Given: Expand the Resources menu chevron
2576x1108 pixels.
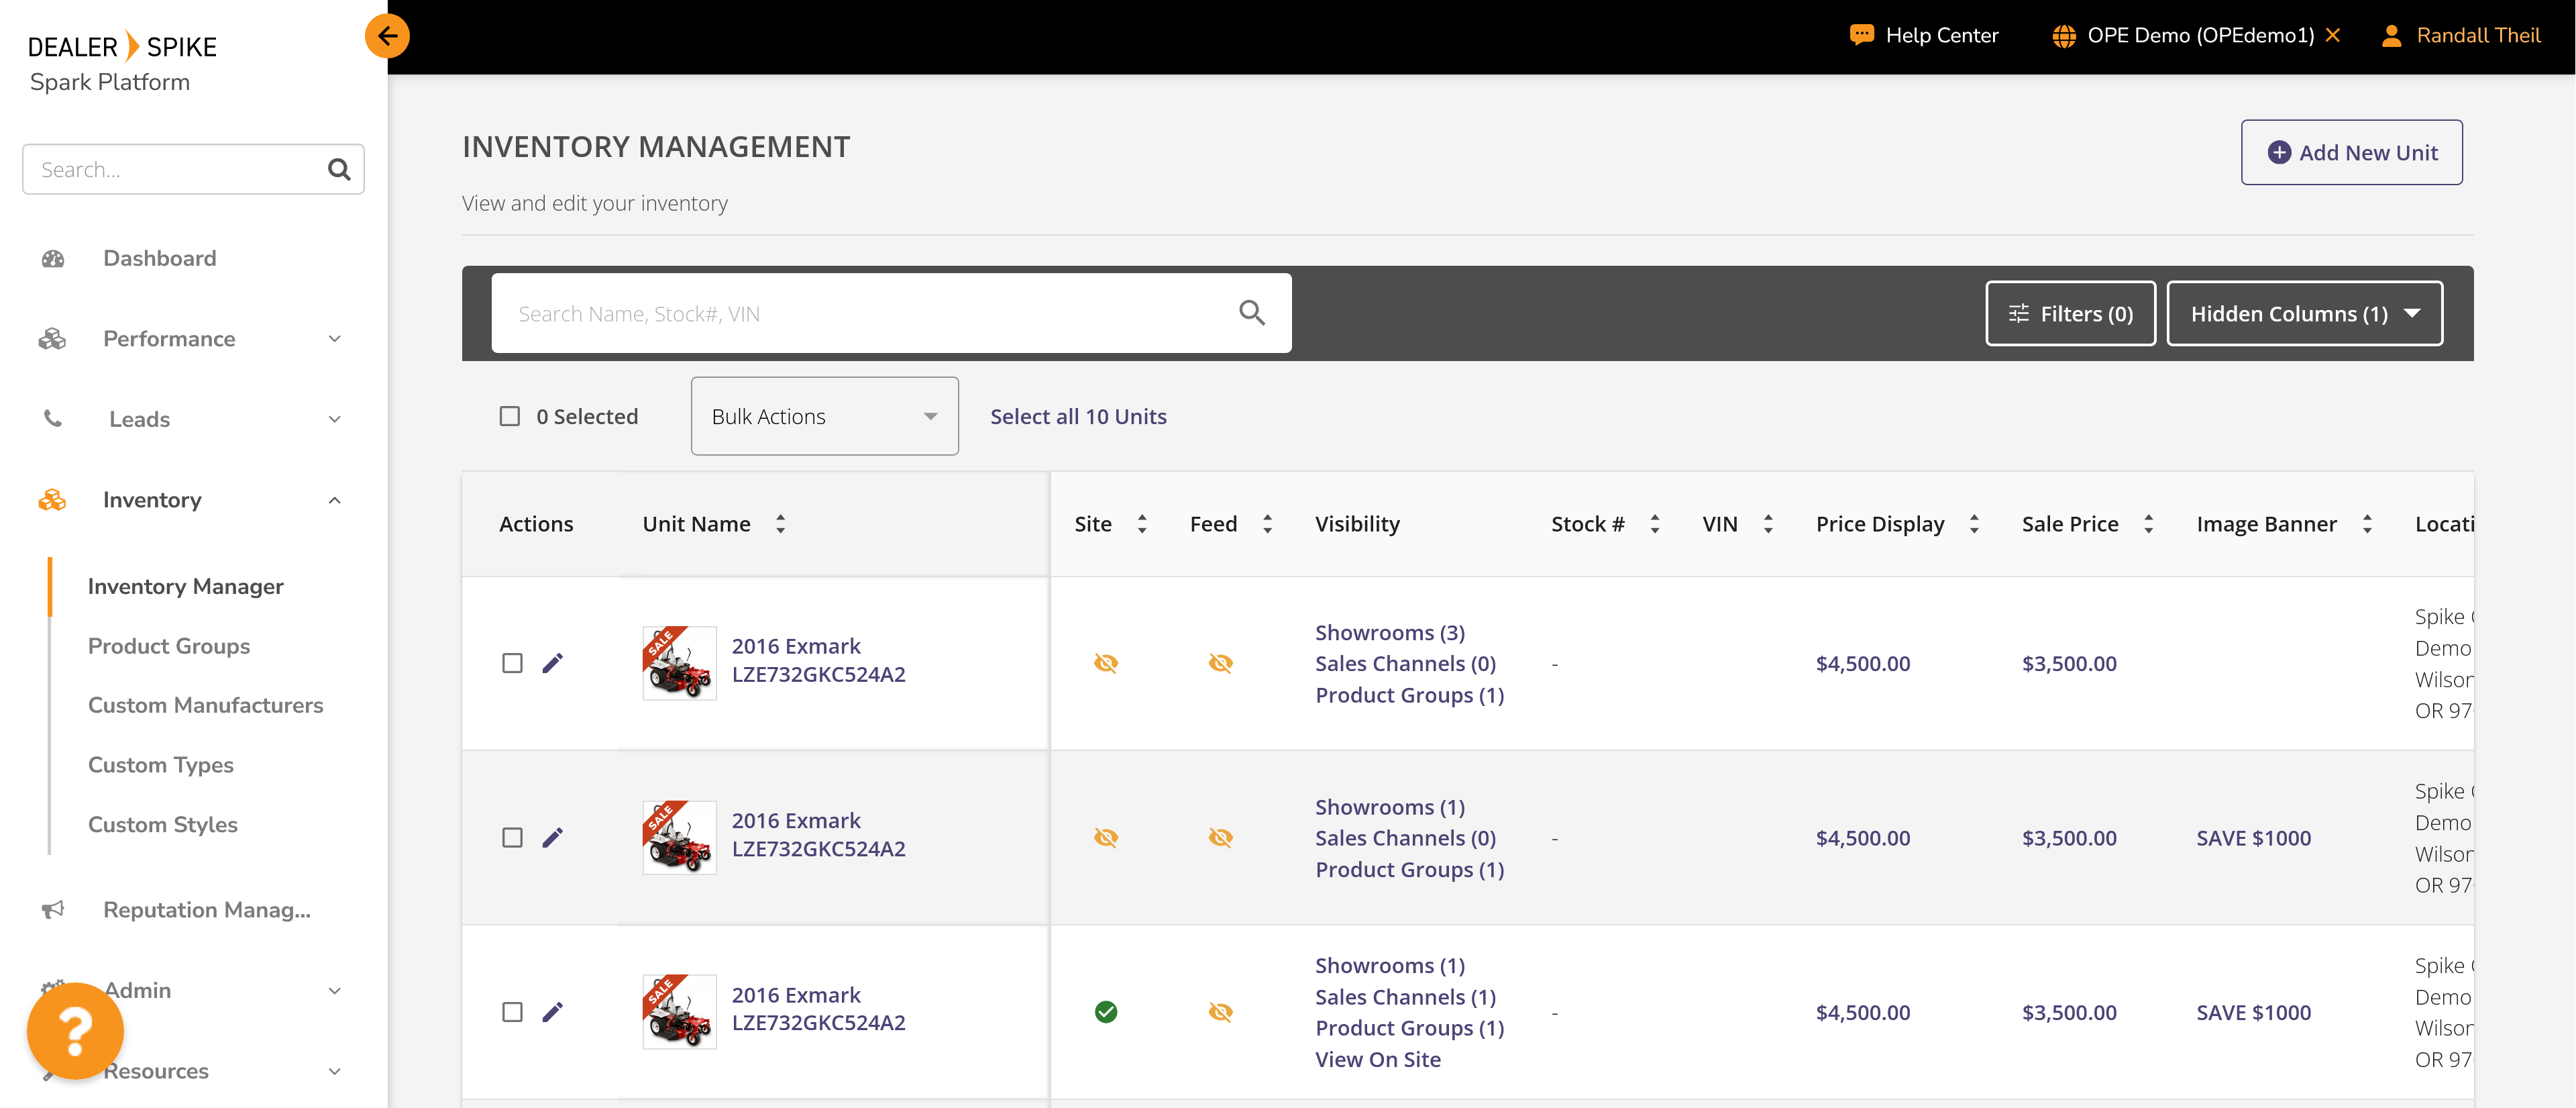Looking at the screenshot, I should (x=335, y=1071).
